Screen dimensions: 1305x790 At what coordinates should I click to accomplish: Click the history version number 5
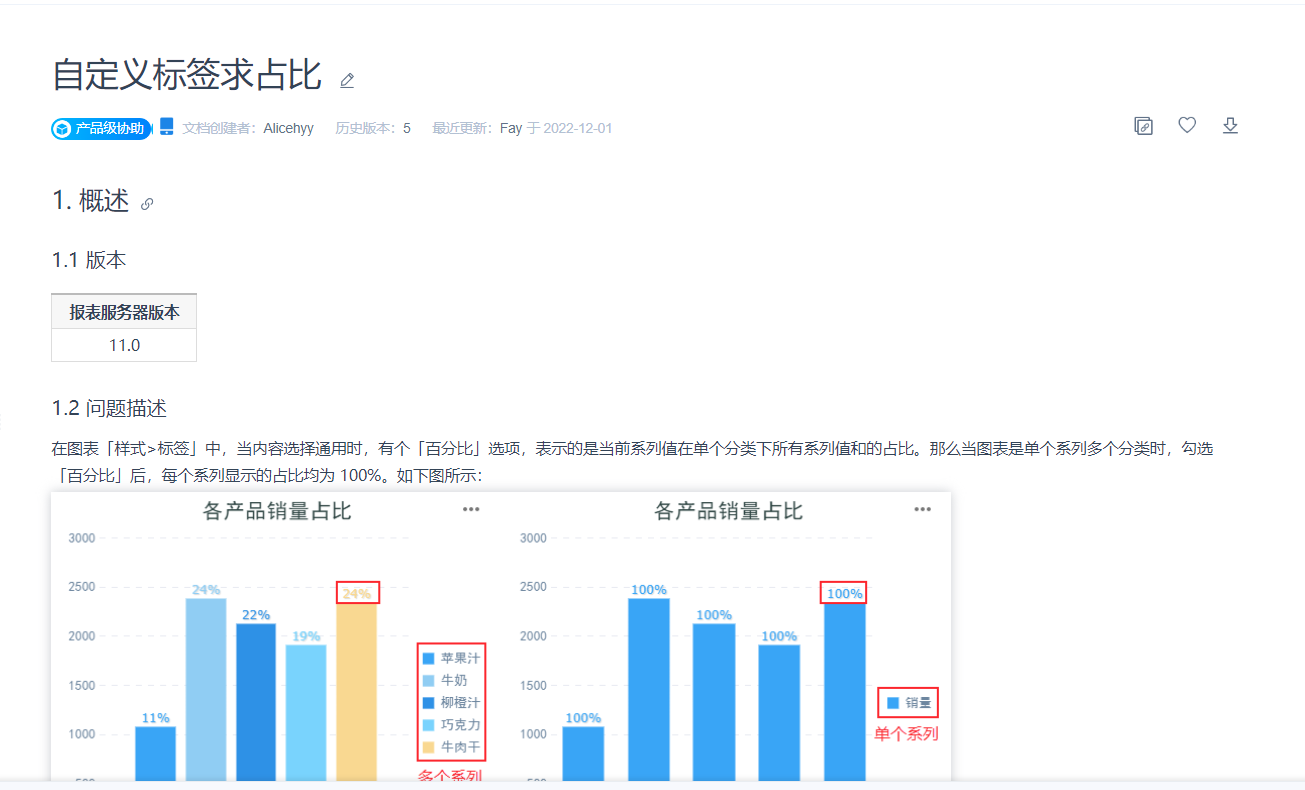tap(407, 128)
